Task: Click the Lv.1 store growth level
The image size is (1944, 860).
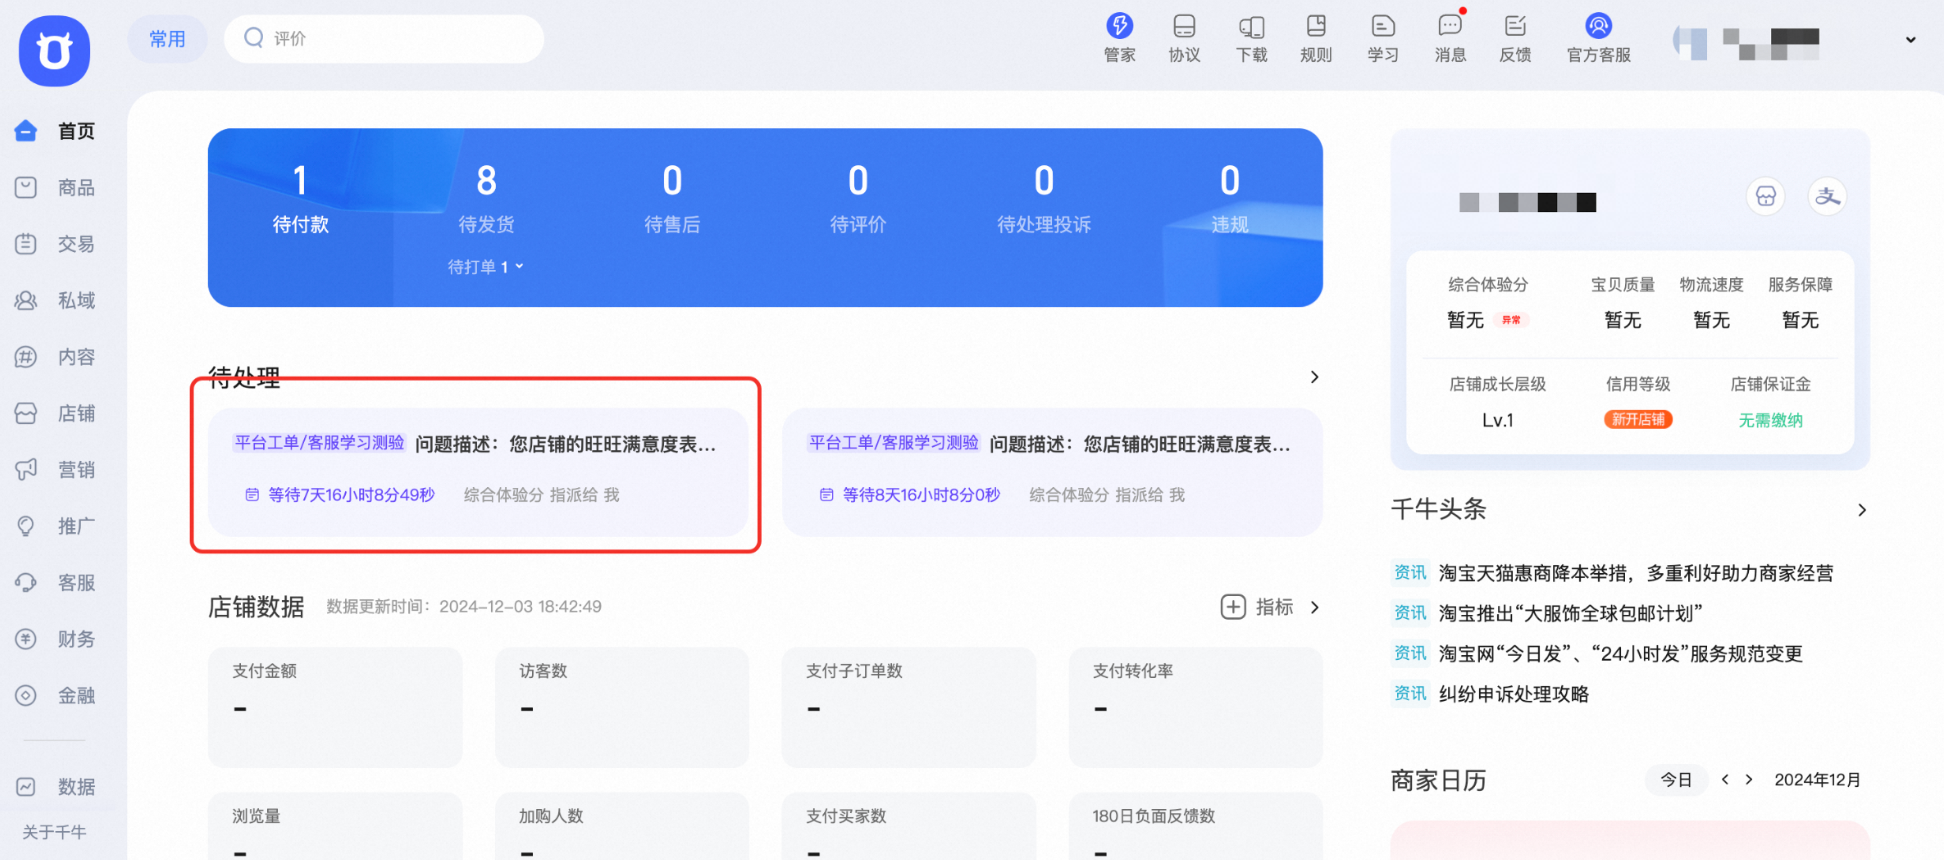Action: 1497,420
